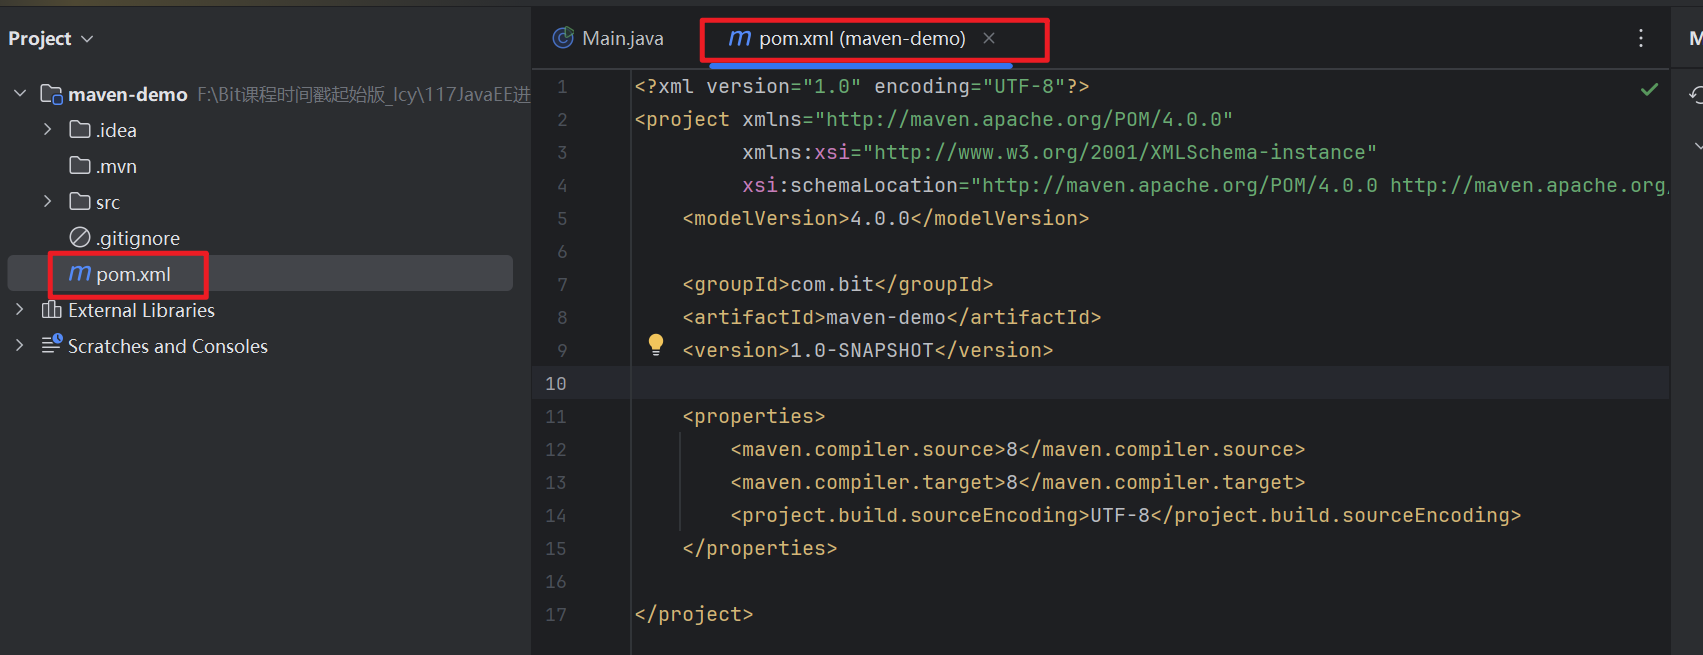The width and height of the screenshot is (1703, 655).
Task: Click line number 11 in the gutter
Action: (556, 416)
